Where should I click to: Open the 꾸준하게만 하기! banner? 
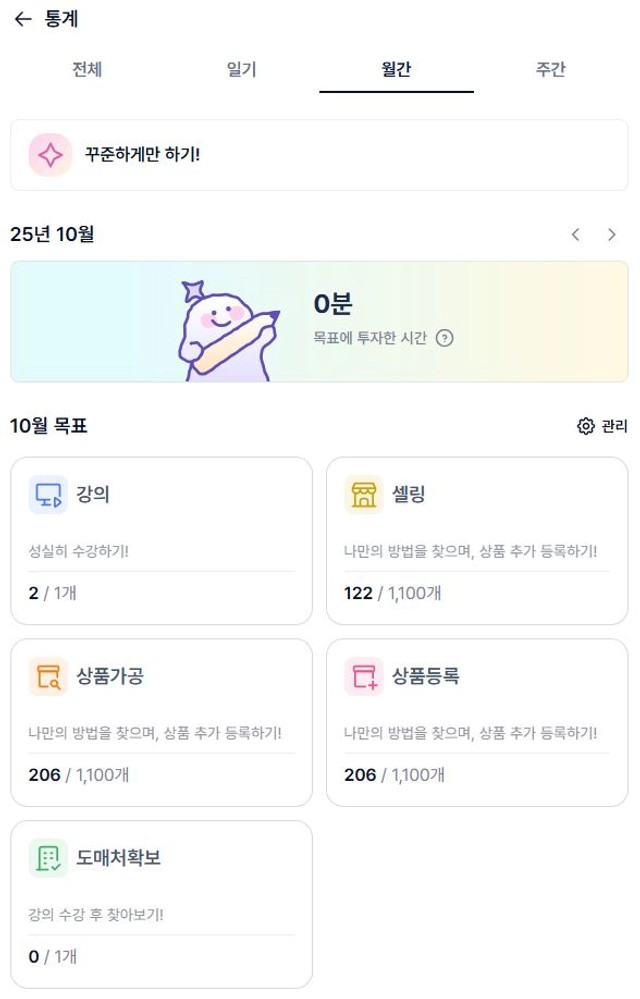(319, 155)
